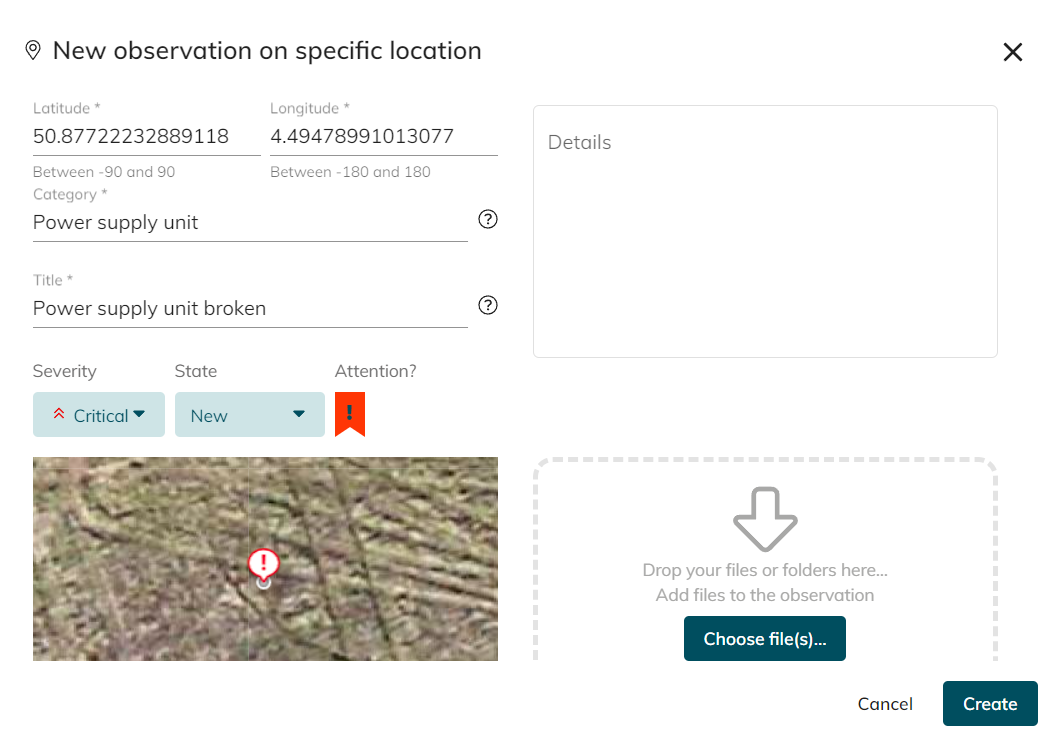Click the State dropdown caret arrow
Screen dimensions: 1047x741
[299, 415]
